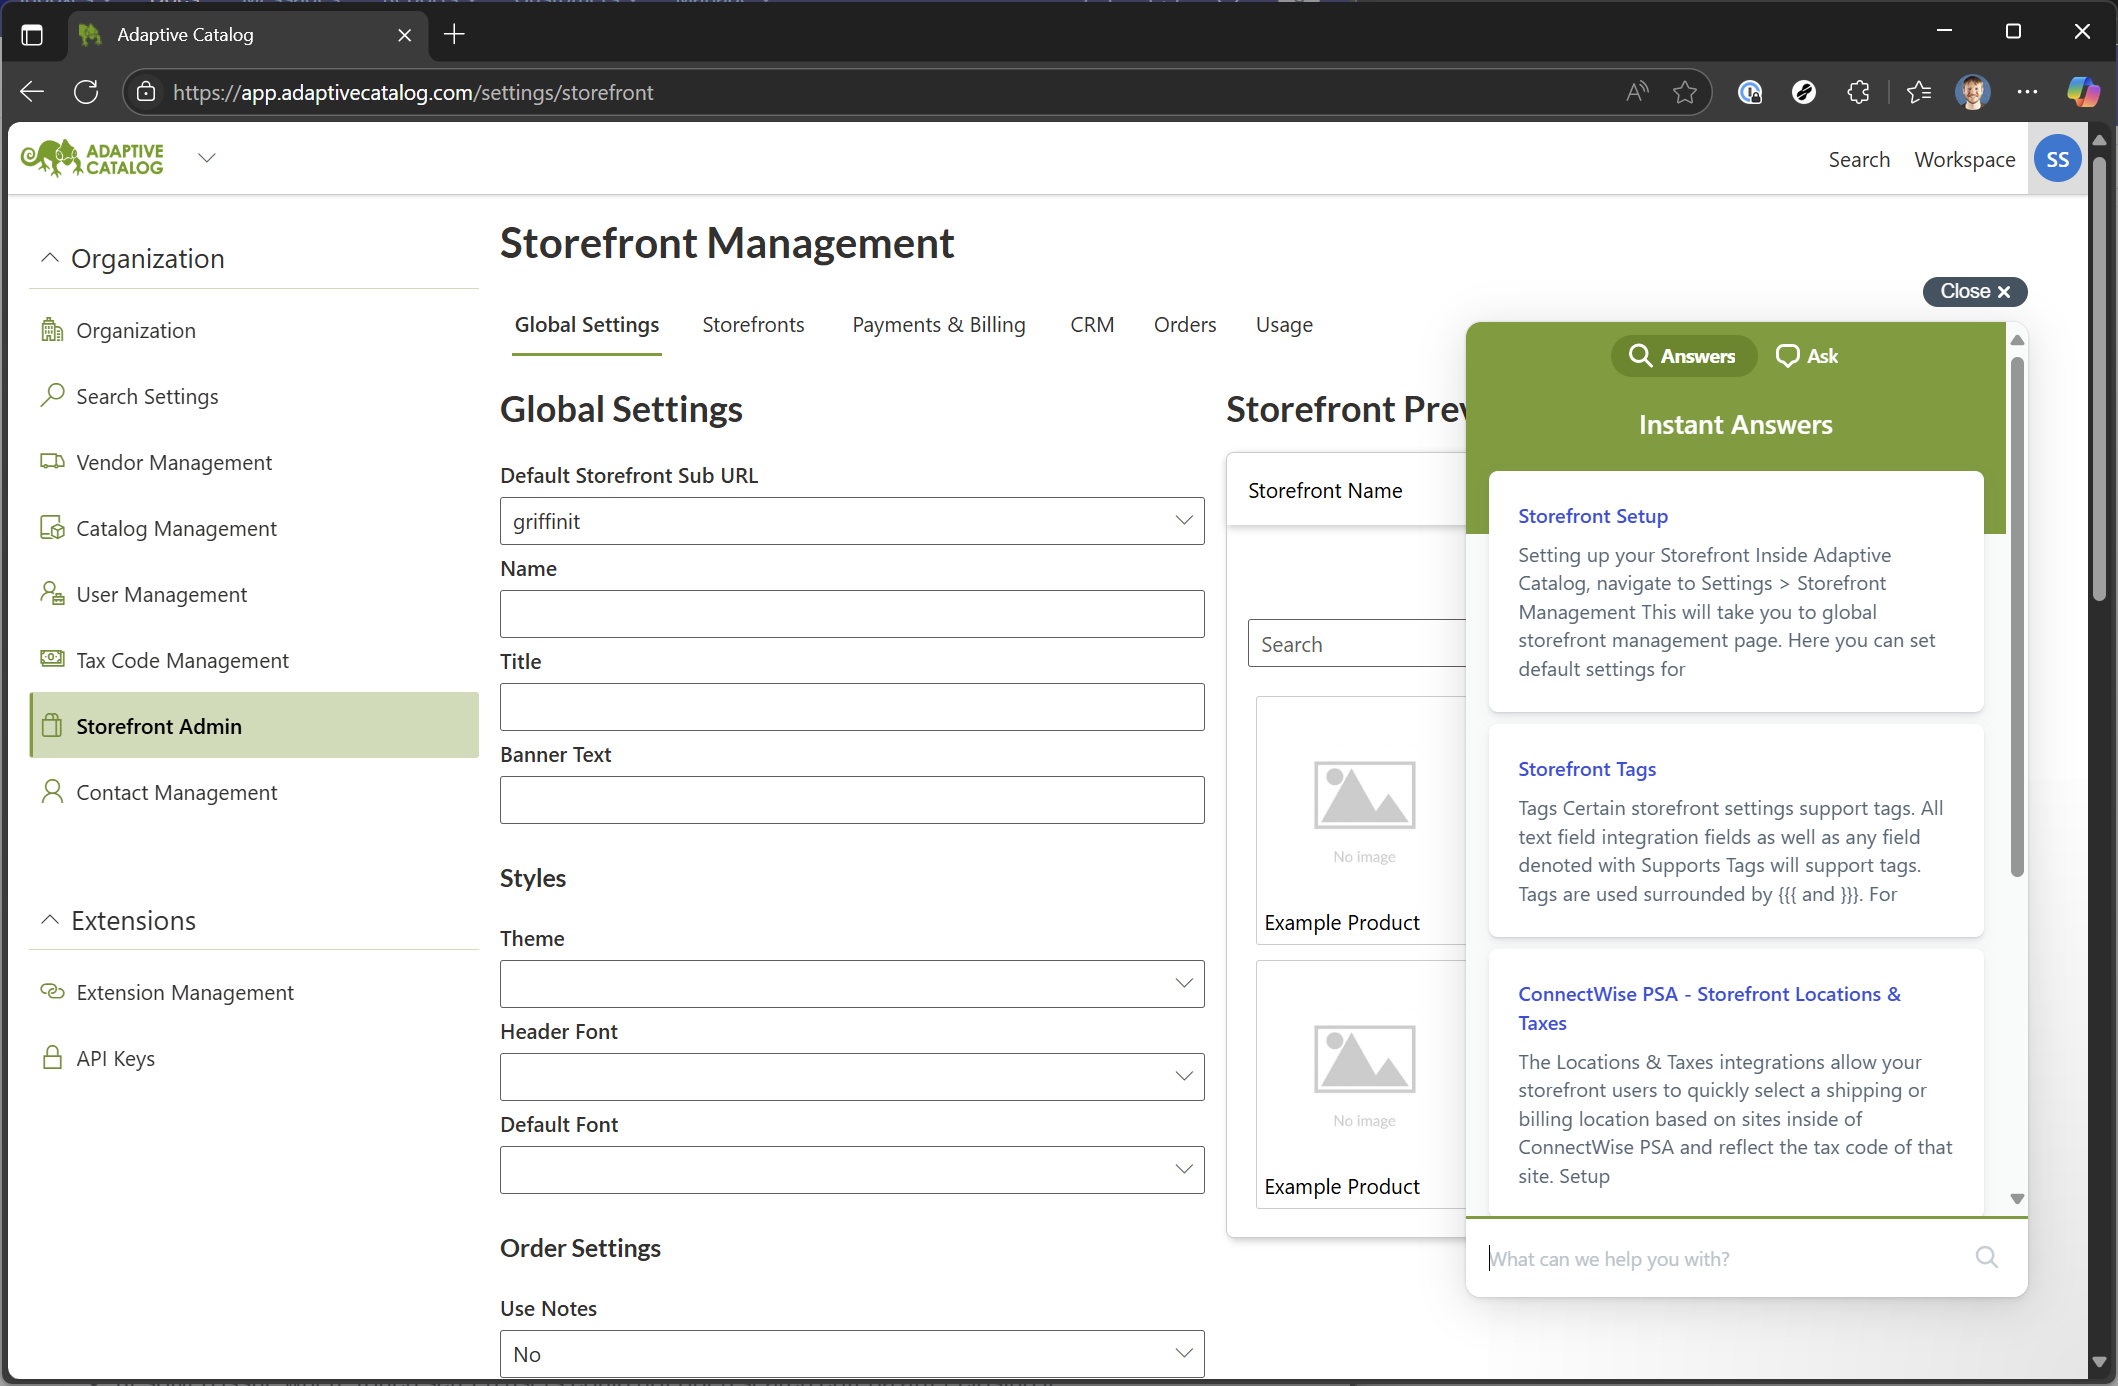Click the storefront preview Search field

(x=1357, y=644)
